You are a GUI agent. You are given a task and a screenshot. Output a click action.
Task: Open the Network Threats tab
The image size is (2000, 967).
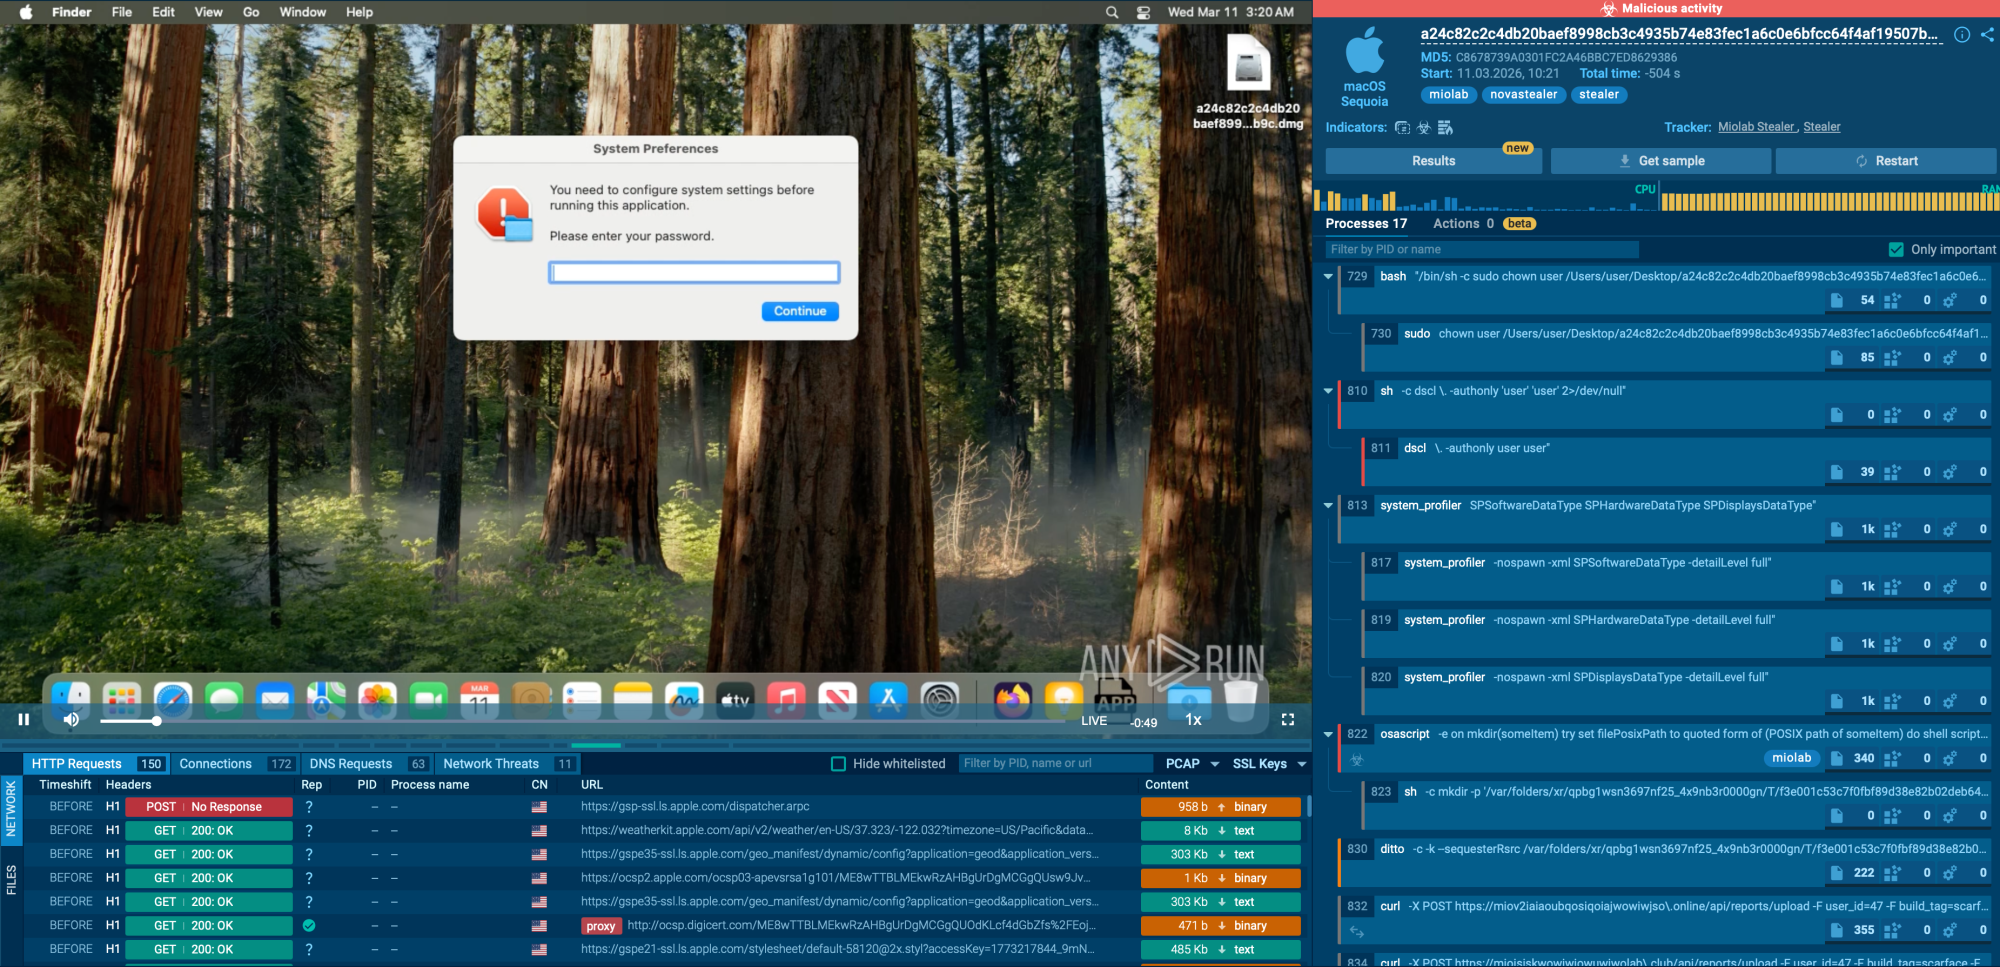pyautogui.click(x=507, y=764)
